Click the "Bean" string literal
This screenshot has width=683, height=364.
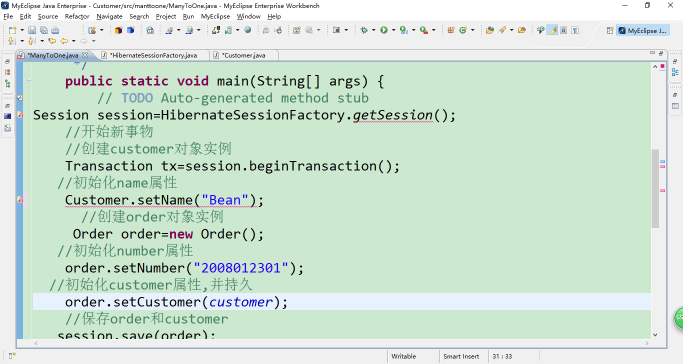(225, 200)
